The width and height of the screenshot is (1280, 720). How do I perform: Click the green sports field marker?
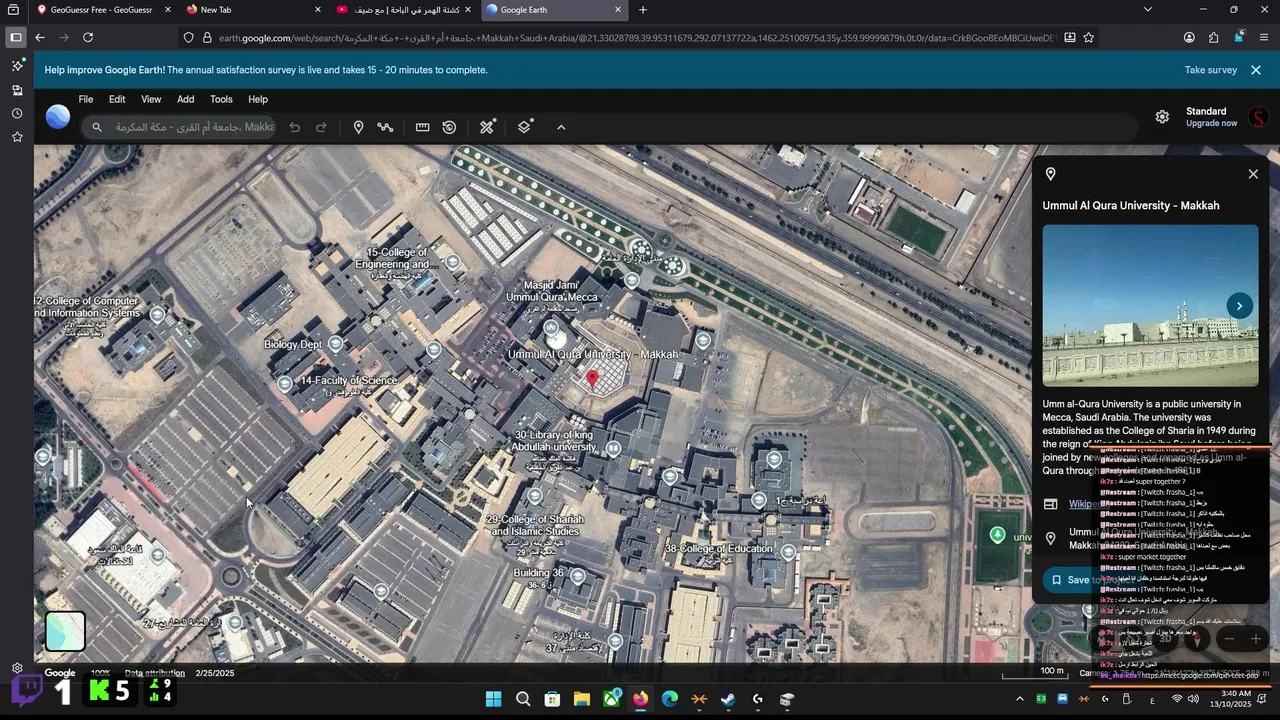tap(997, 535)
